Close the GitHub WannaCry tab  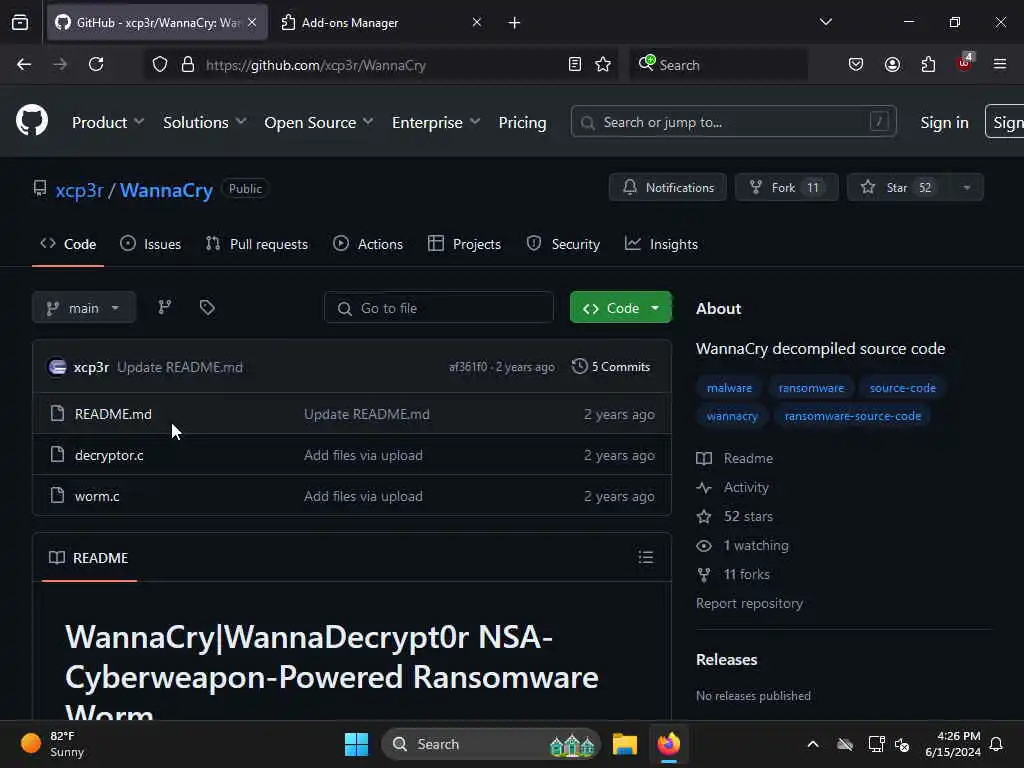252,22
